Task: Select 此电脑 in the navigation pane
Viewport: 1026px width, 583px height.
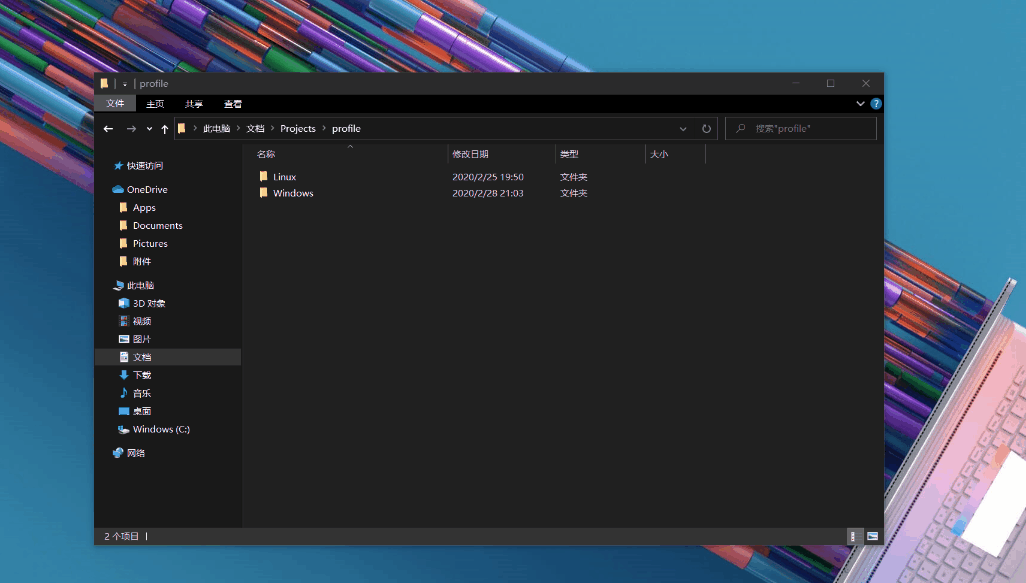Action: 140,286
